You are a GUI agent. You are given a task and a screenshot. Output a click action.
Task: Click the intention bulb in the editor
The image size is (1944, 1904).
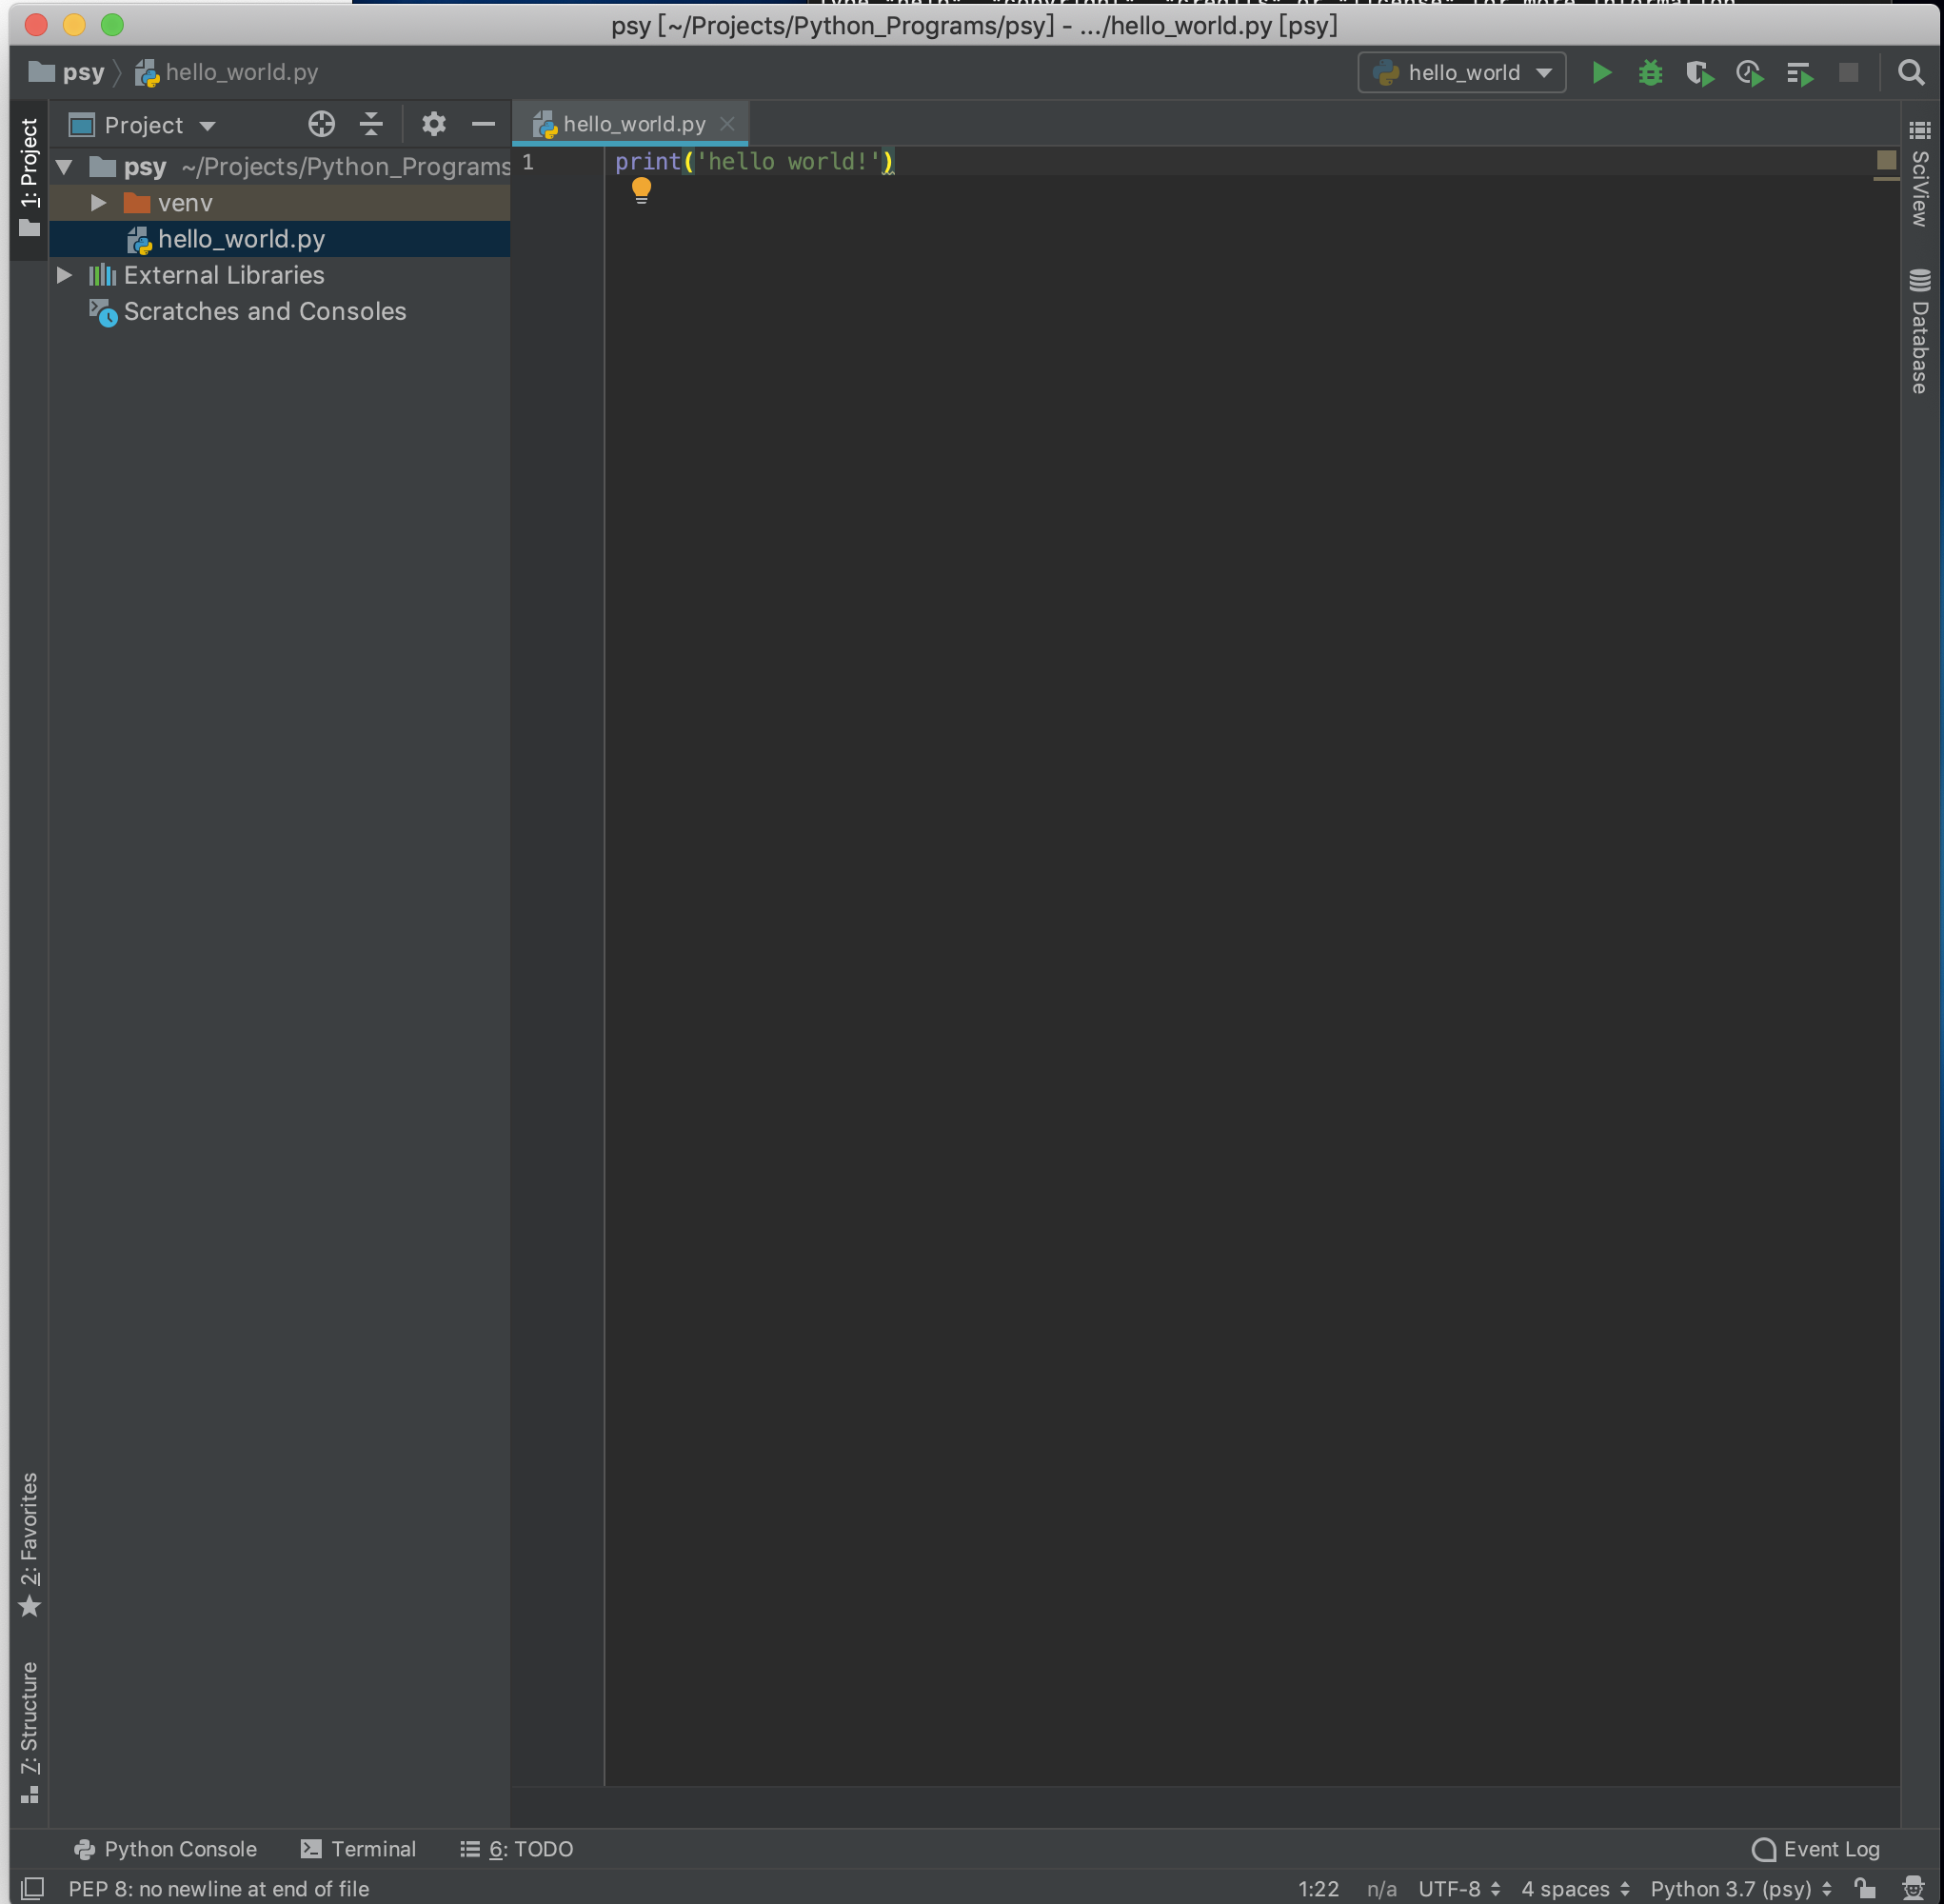click(641, 190)
